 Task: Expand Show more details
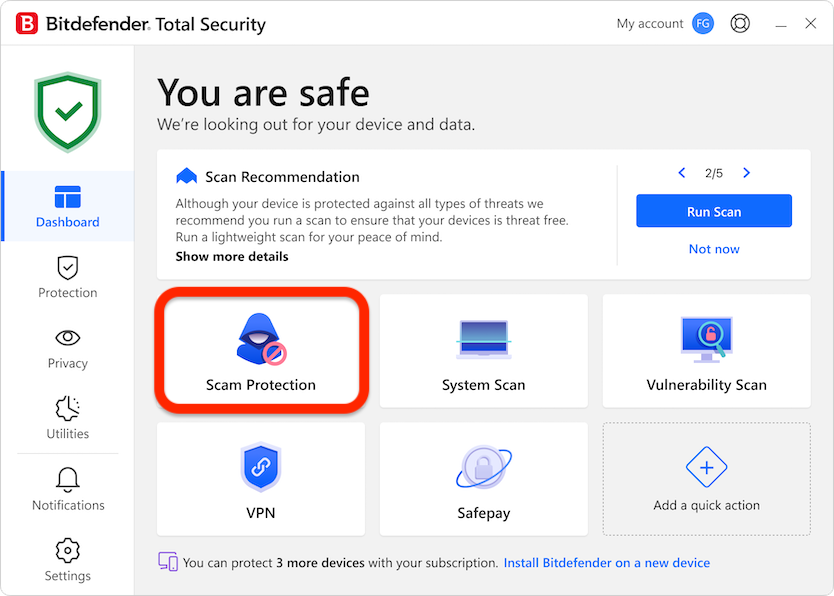click(x=231, y=256)
